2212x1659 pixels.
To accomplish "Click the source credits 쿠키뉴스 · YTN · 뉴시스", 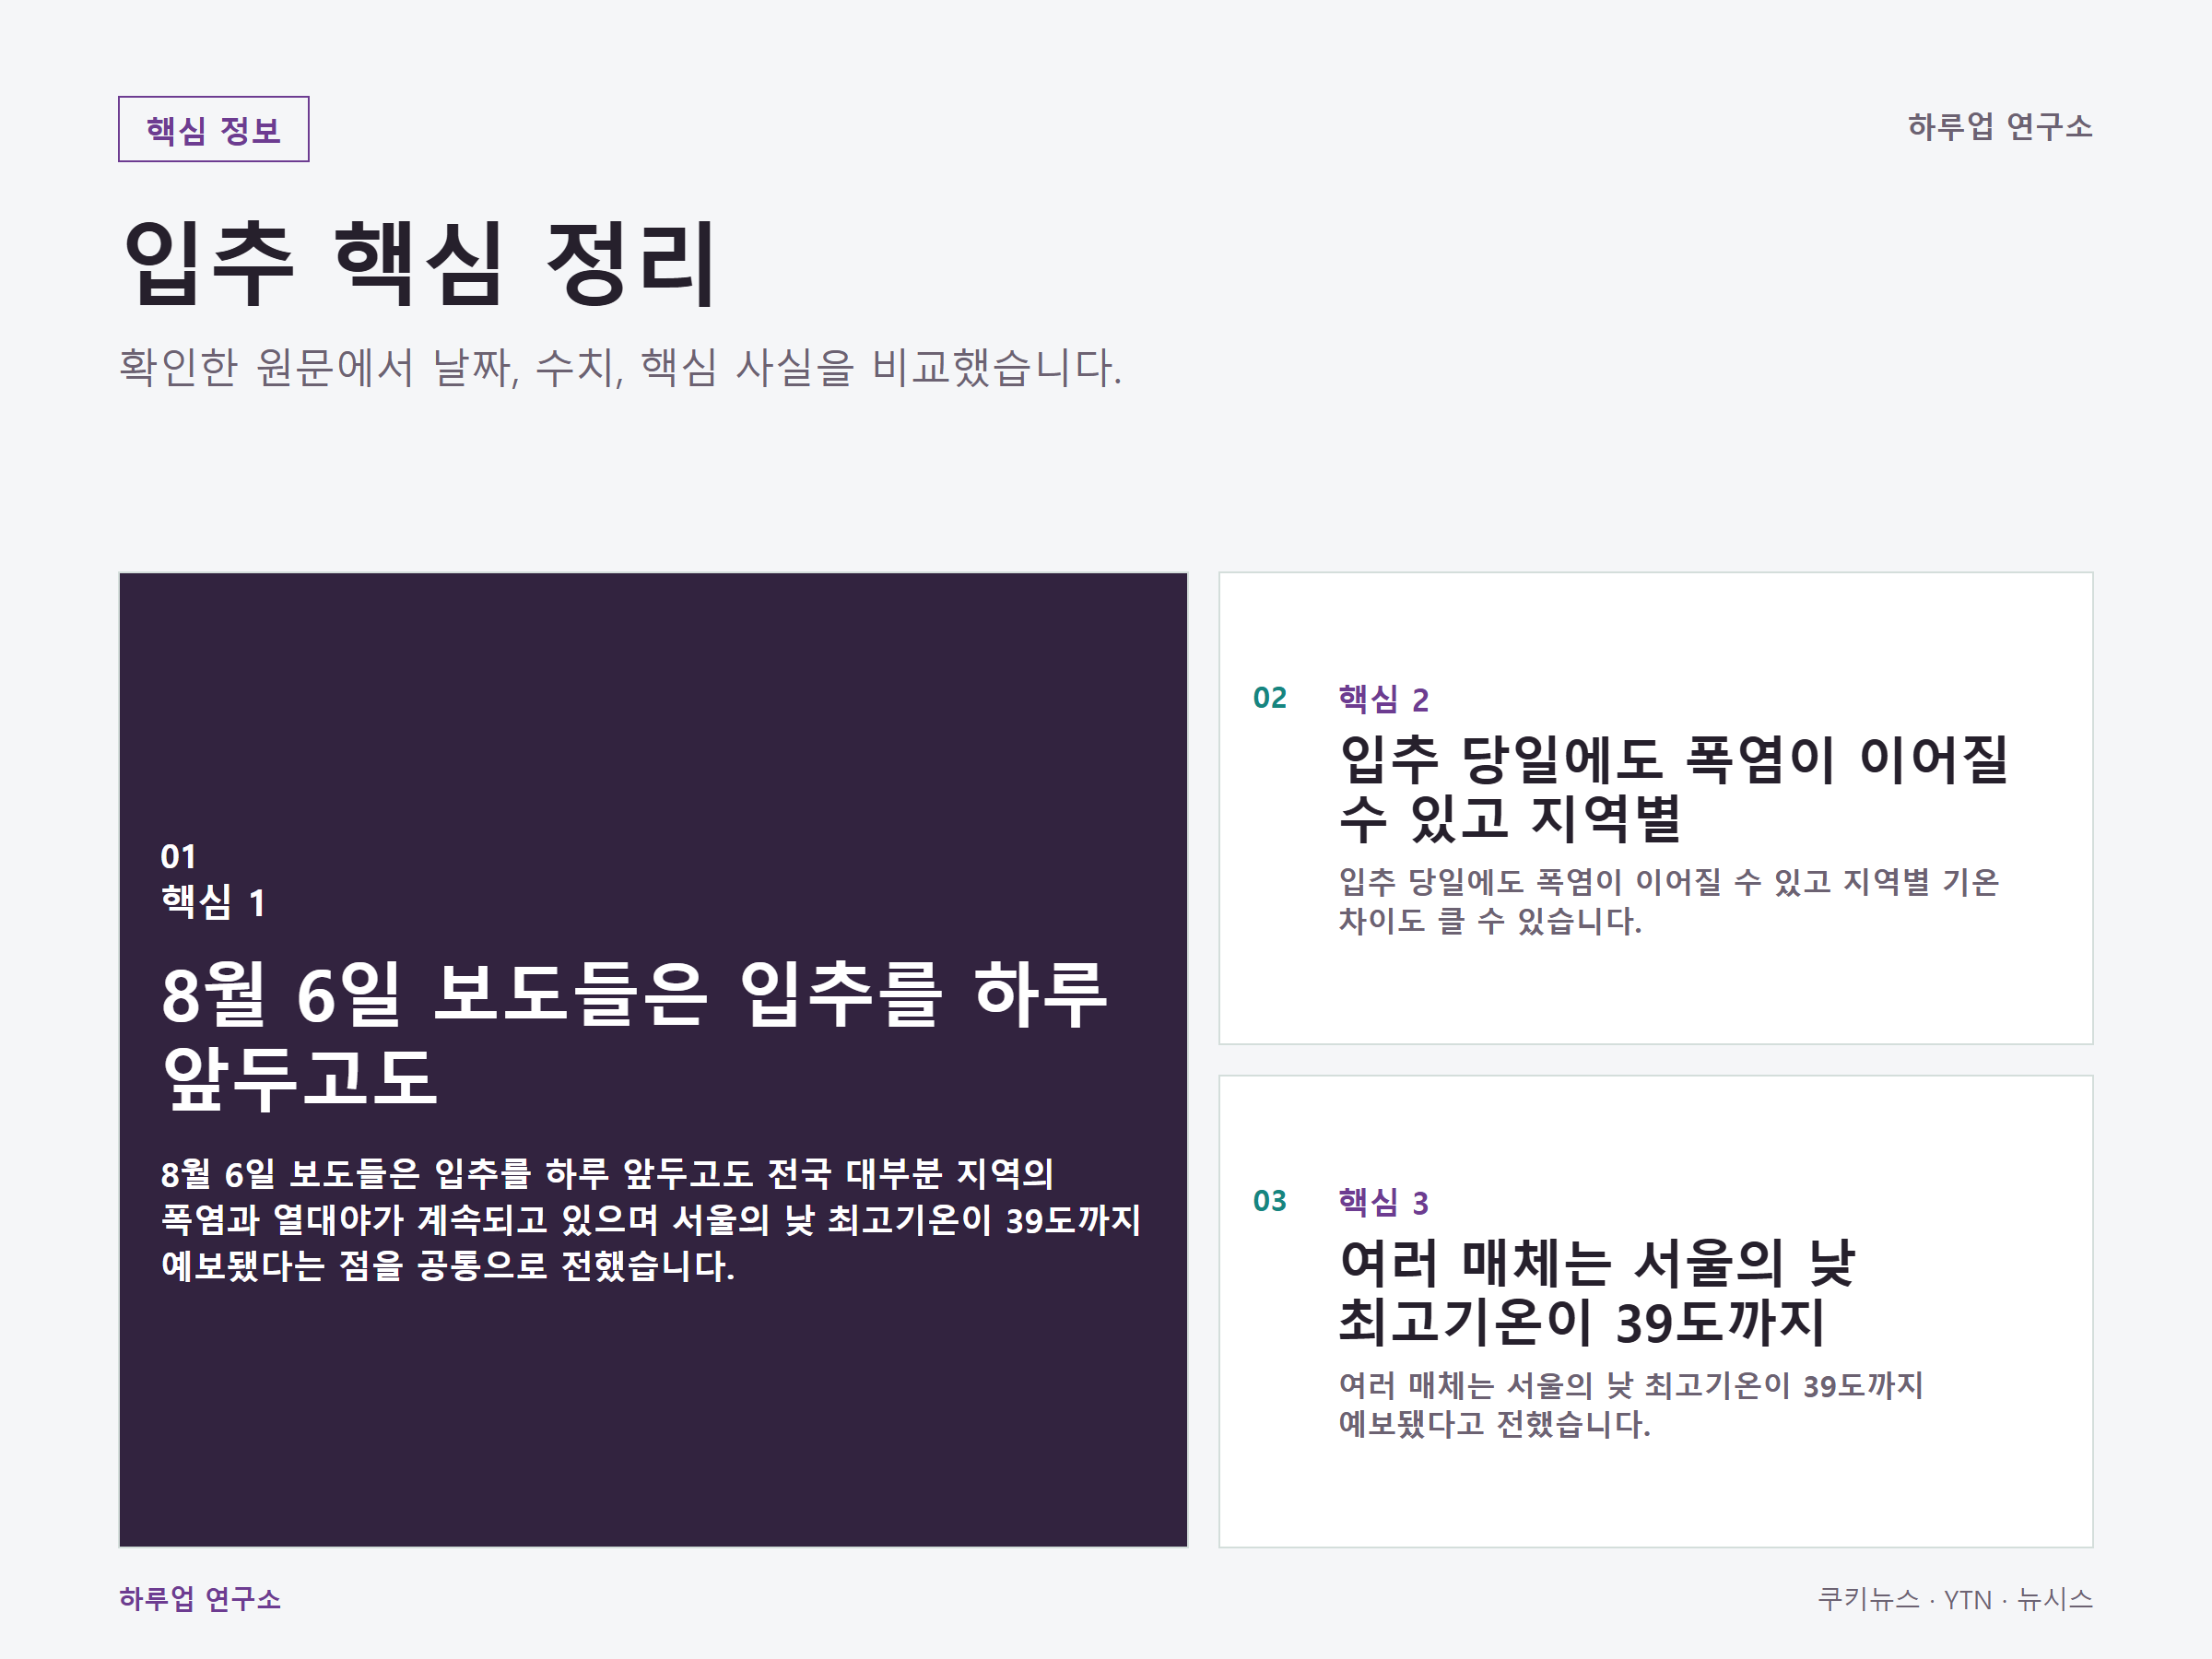I will (1955, 1599).
